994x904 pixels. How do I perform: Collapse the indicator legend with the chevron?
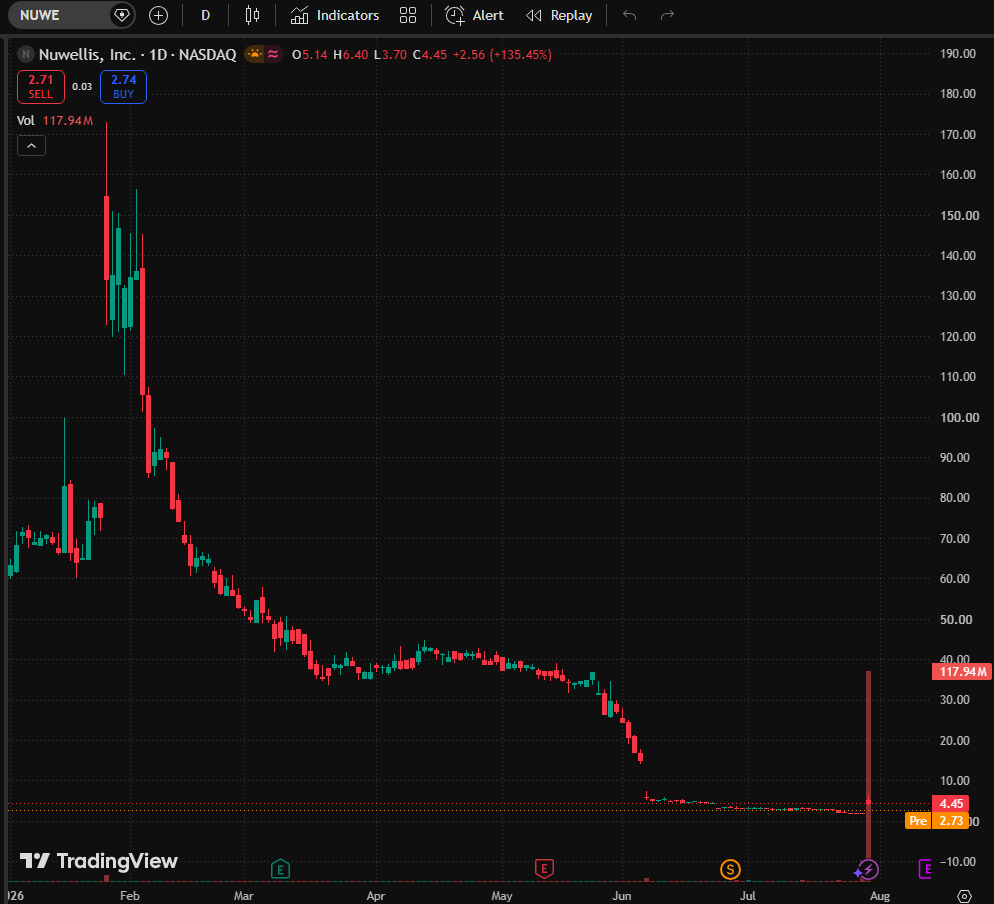(x=31, y=146)
